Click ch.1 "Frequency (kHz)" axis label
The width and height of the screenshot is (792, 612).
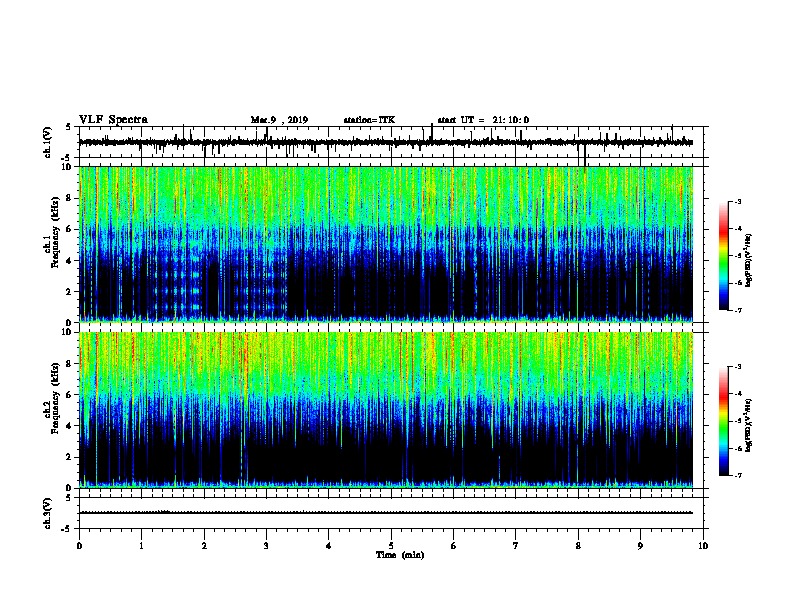tap(55, 233)
